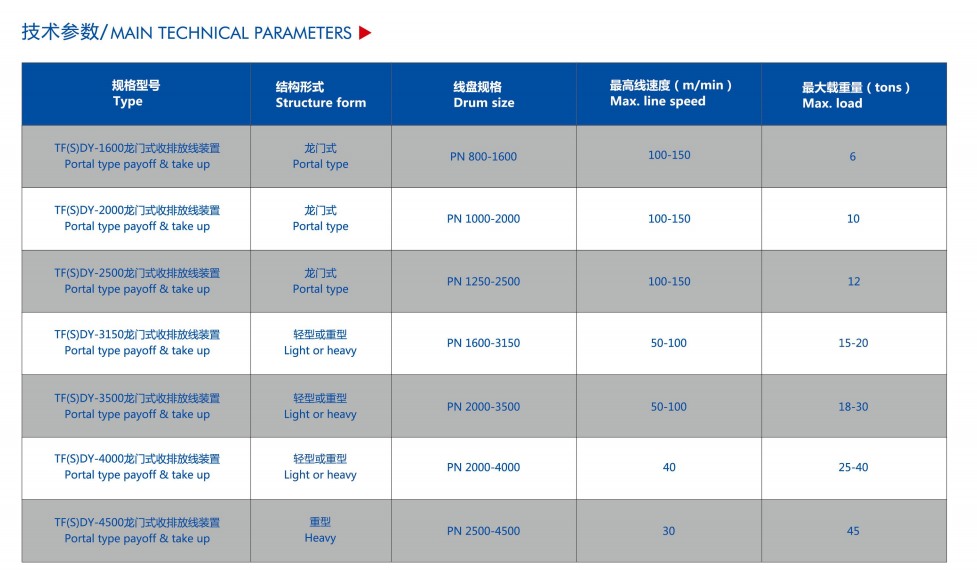Select the Heavy structure form cell
The width and height of the screenshot is (977, 577).
[x=321, y=530]
